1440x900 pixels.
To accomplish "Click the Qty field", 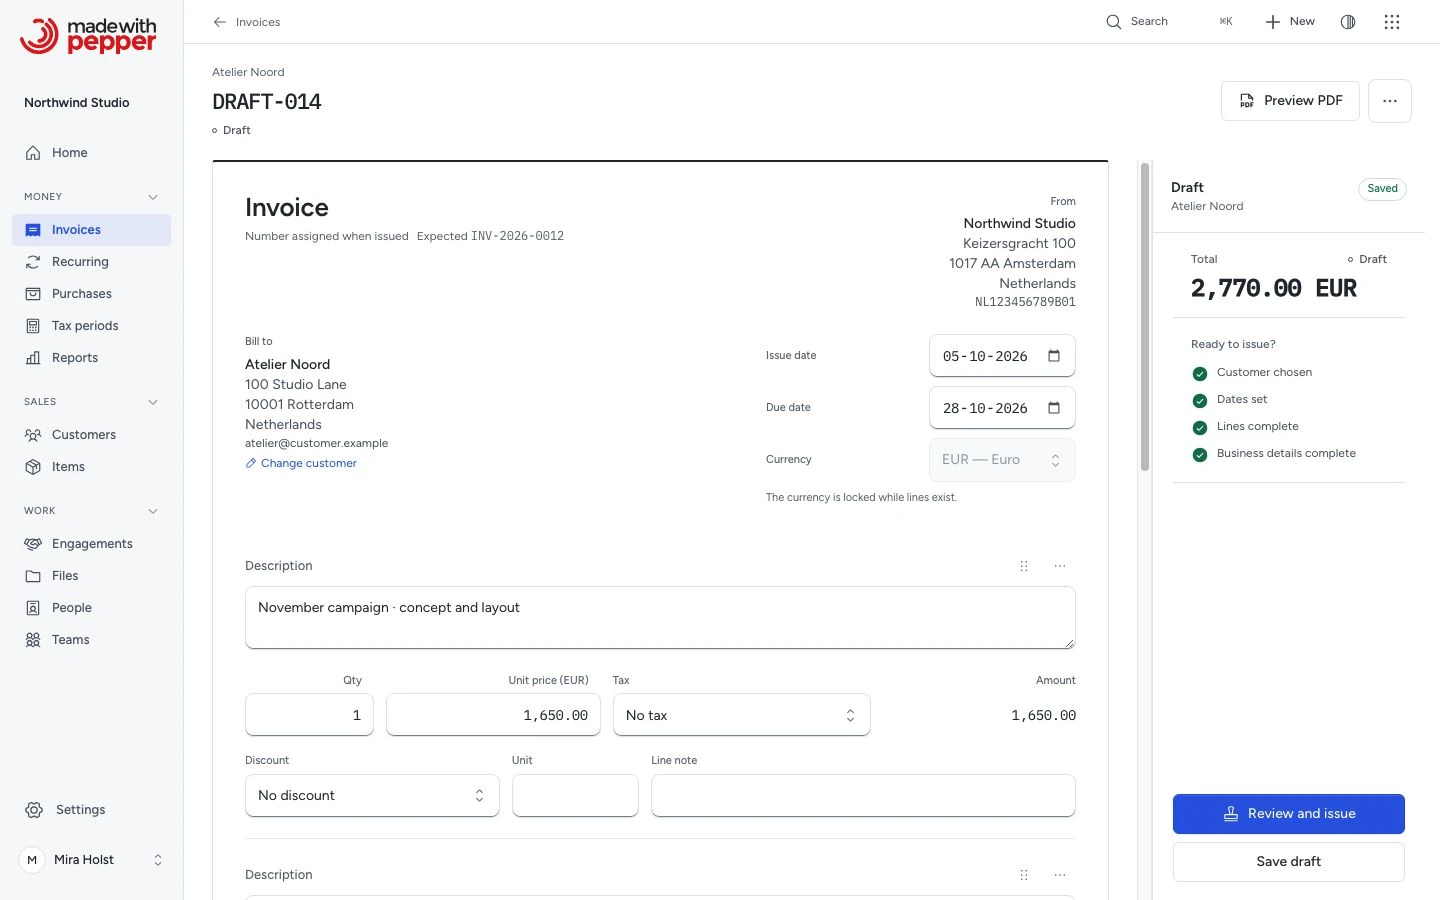I will 309,715.
